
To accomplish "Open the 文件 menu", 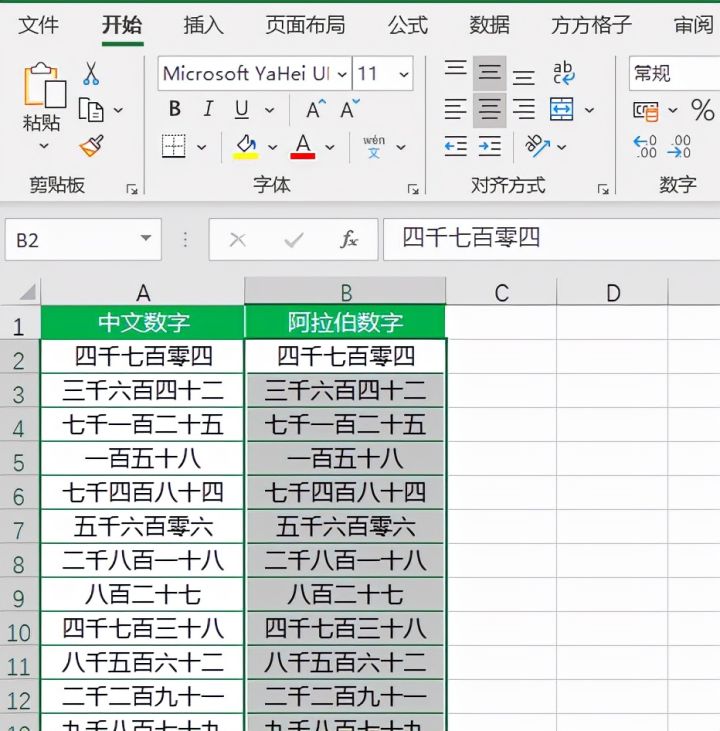I will 38,25.
